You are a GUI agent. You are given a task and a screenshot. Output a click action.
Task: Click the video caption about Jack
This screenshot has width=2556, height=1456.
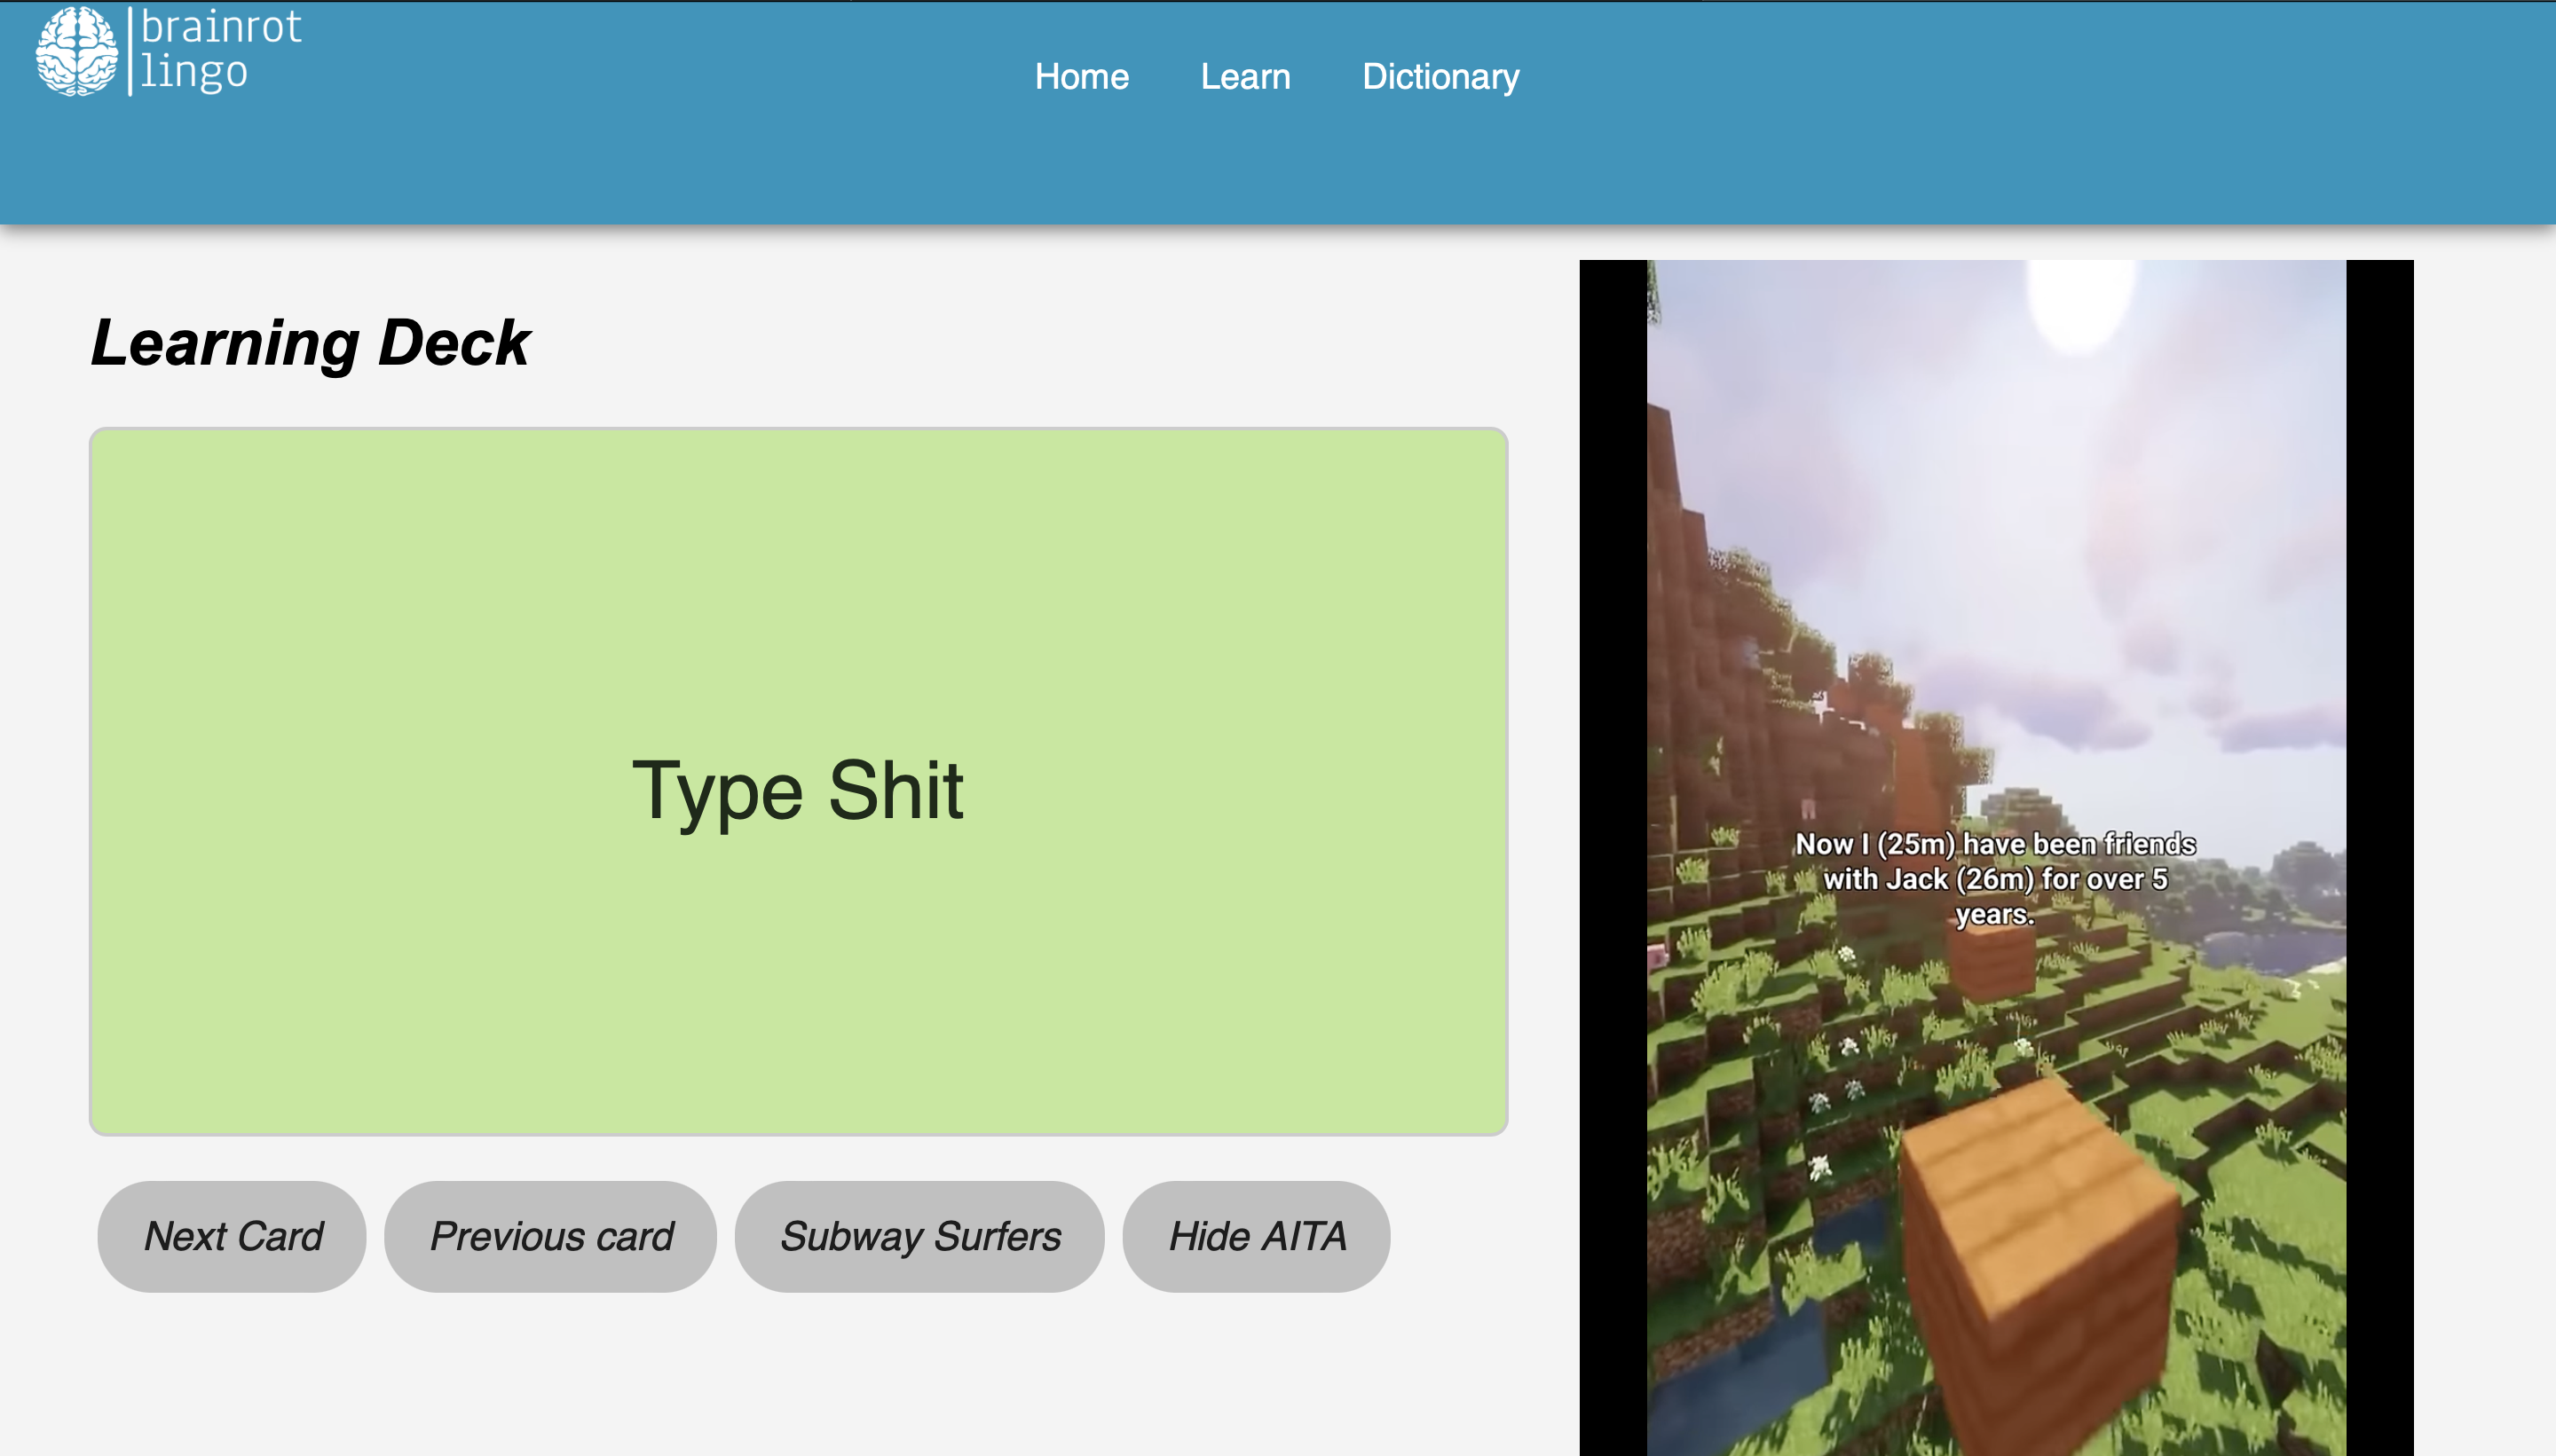point(1995,879)
